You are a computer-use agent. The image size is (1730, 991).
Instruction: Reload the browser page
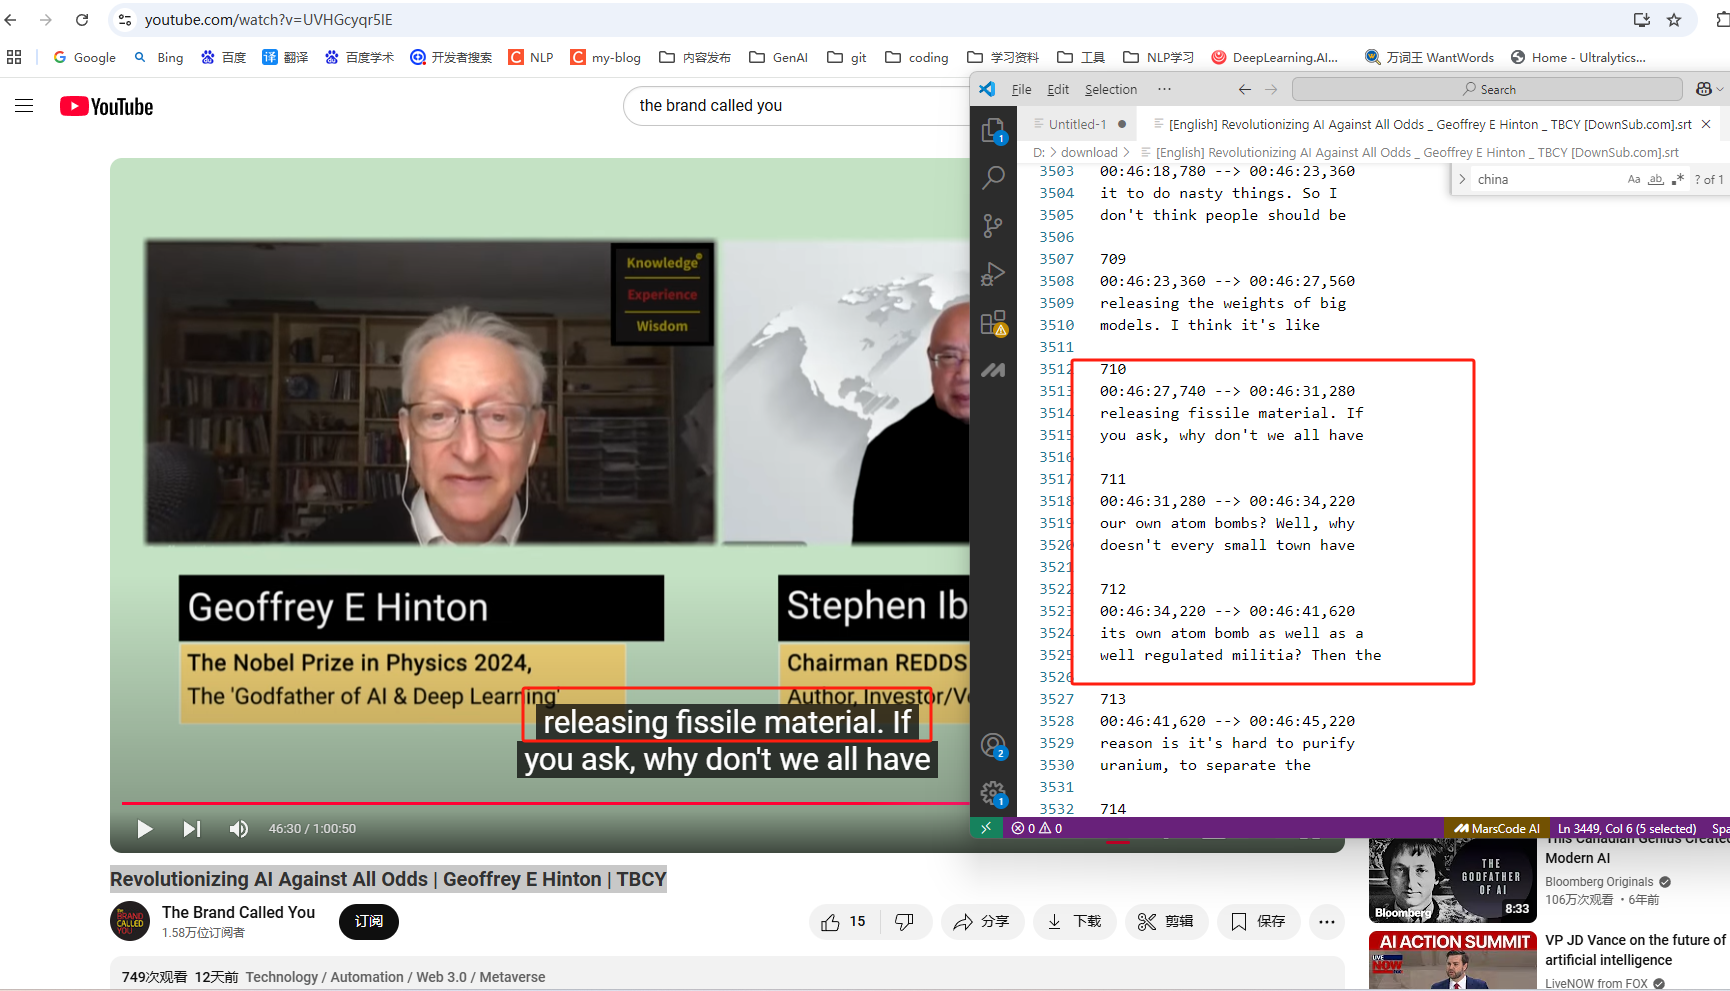pyautogui.click(x=82, y=19)
